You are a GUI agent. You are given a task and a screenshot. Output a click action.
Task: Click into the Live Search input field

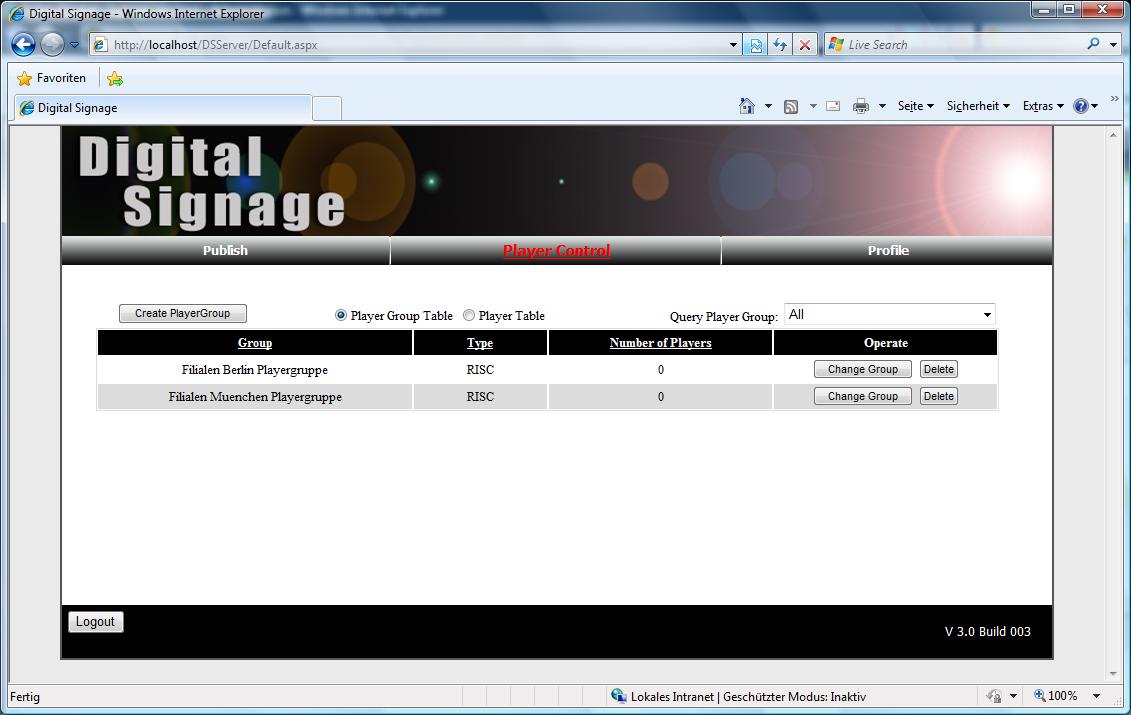(x=960, y=45)
